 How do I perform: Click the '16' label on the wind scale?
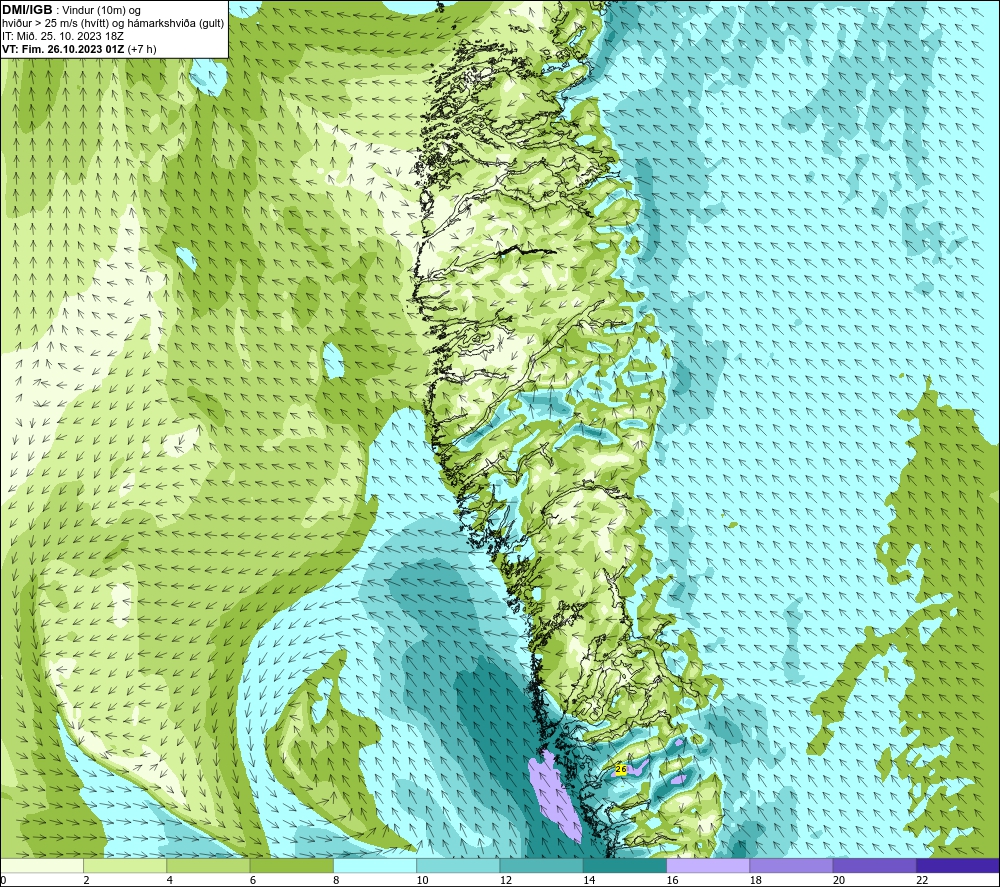(673, 881)
